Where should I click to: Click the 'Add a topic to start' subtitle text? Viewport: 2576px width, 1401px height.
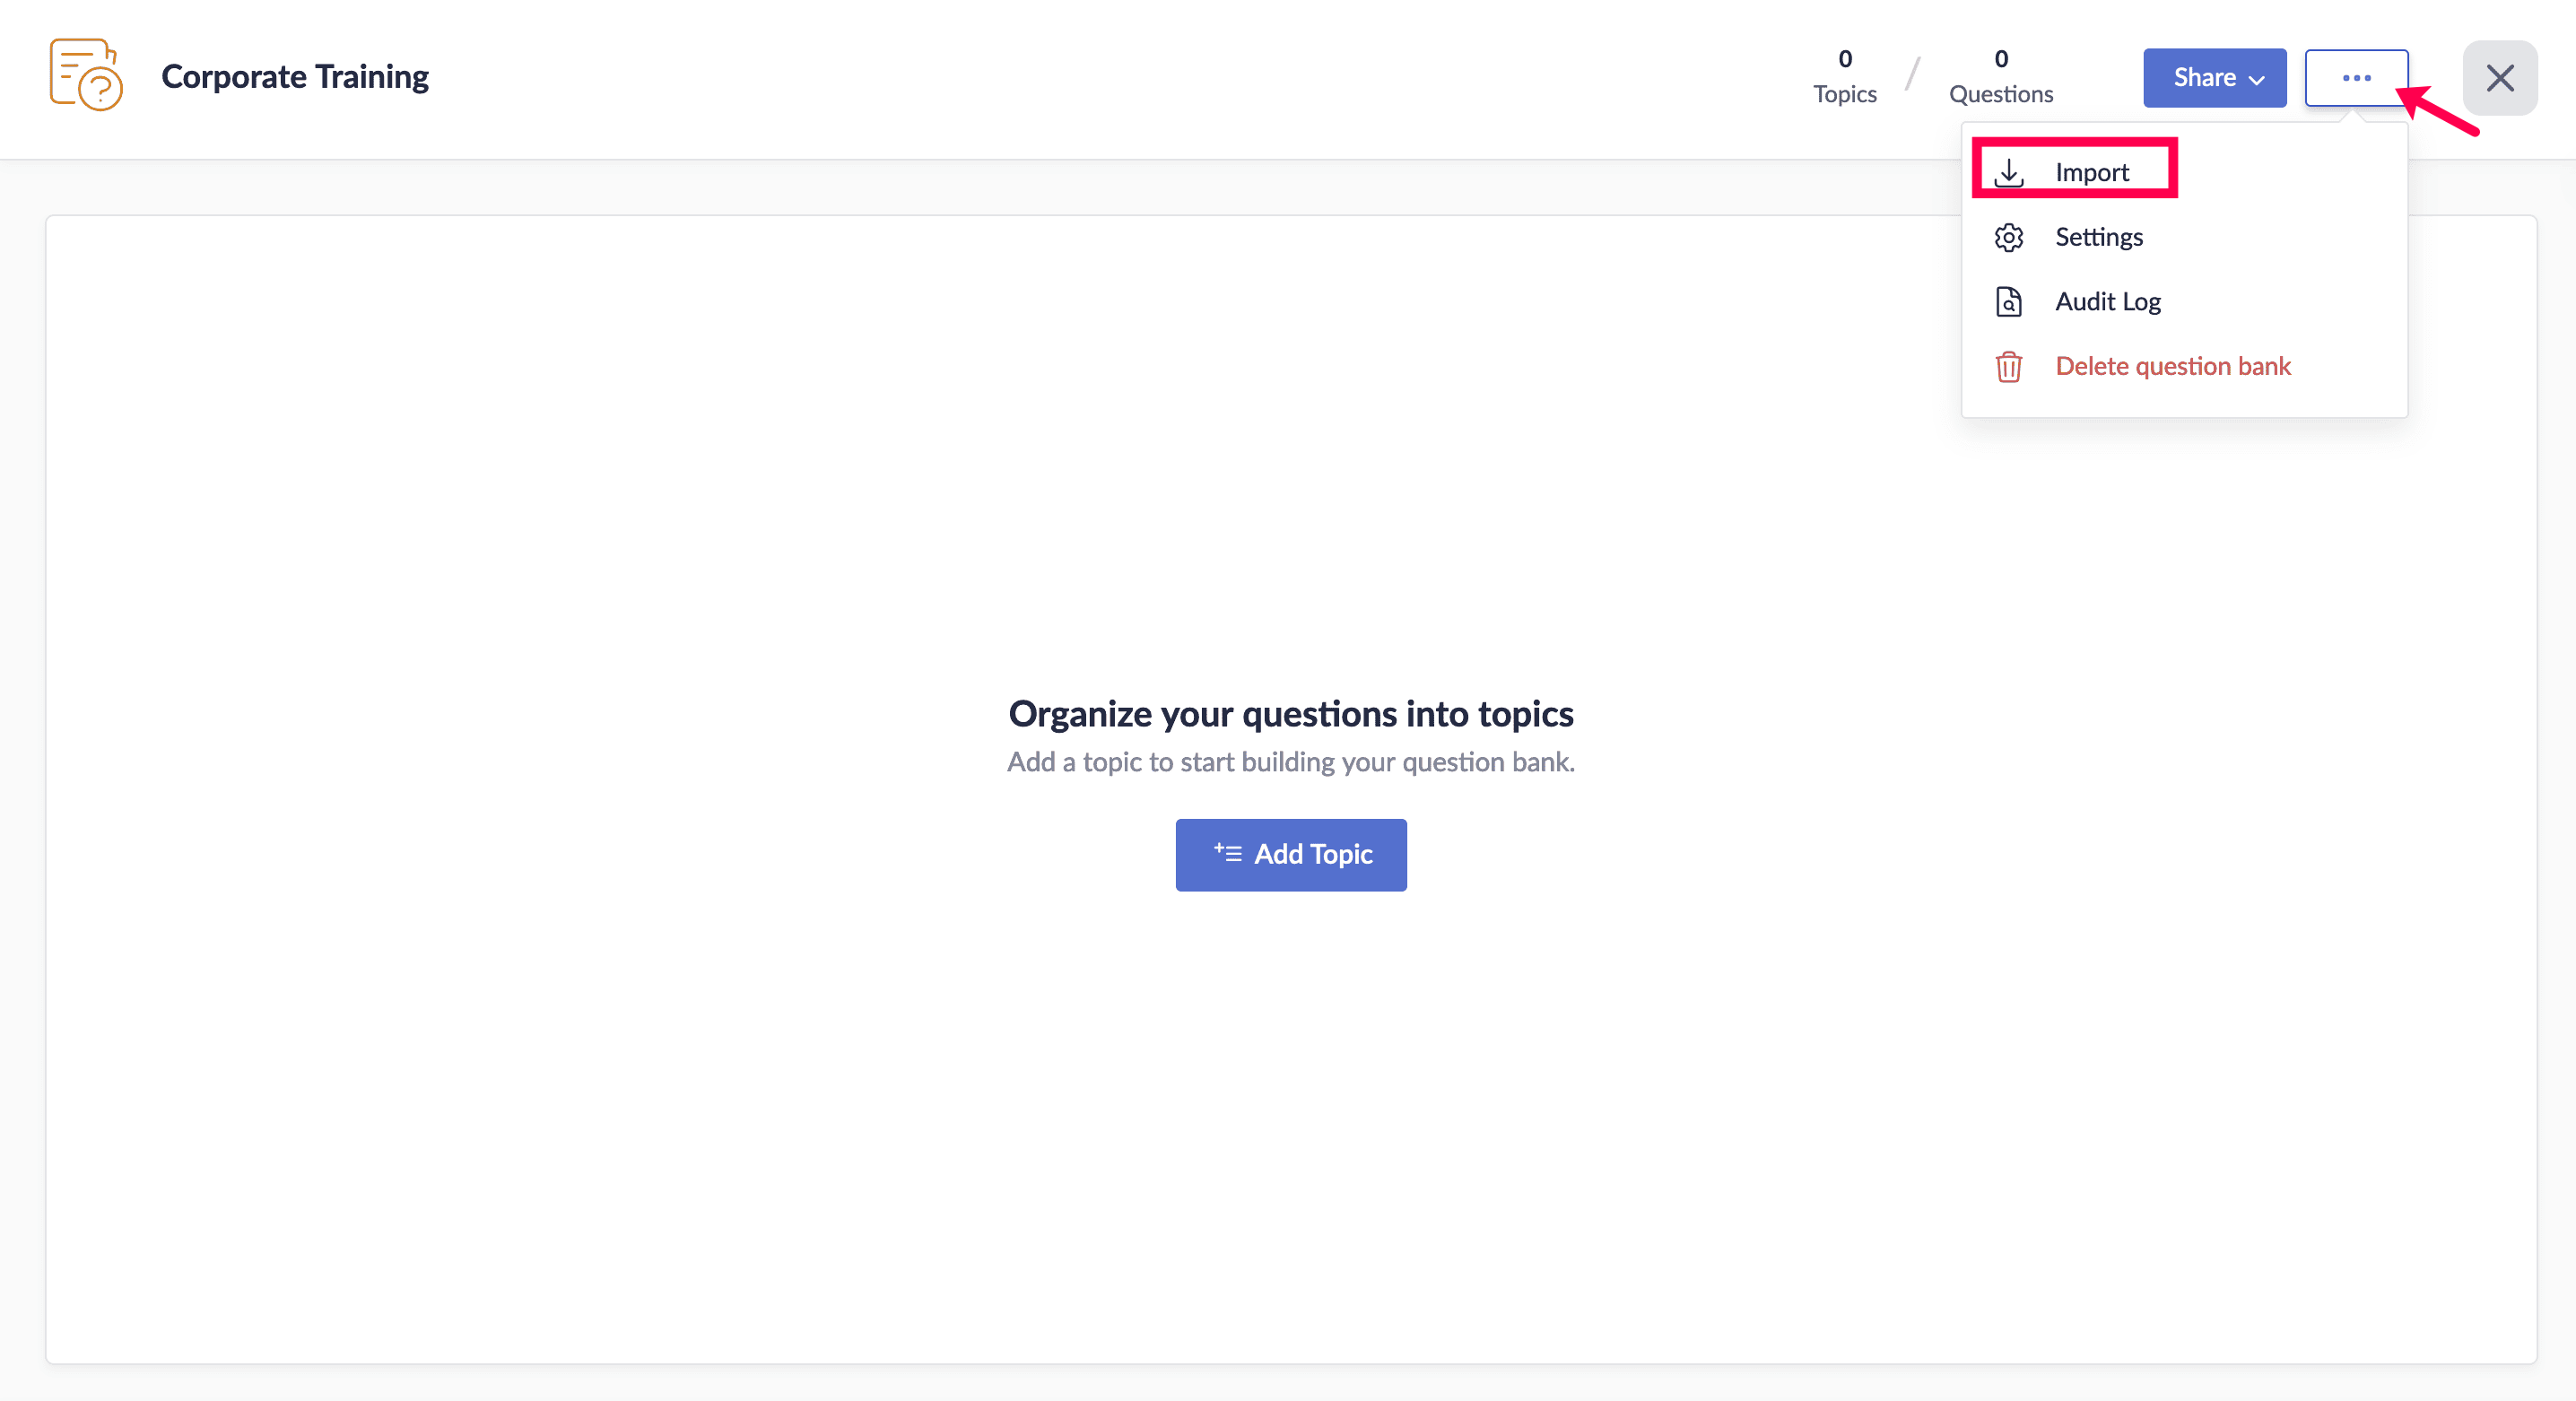click(1290, 762)
